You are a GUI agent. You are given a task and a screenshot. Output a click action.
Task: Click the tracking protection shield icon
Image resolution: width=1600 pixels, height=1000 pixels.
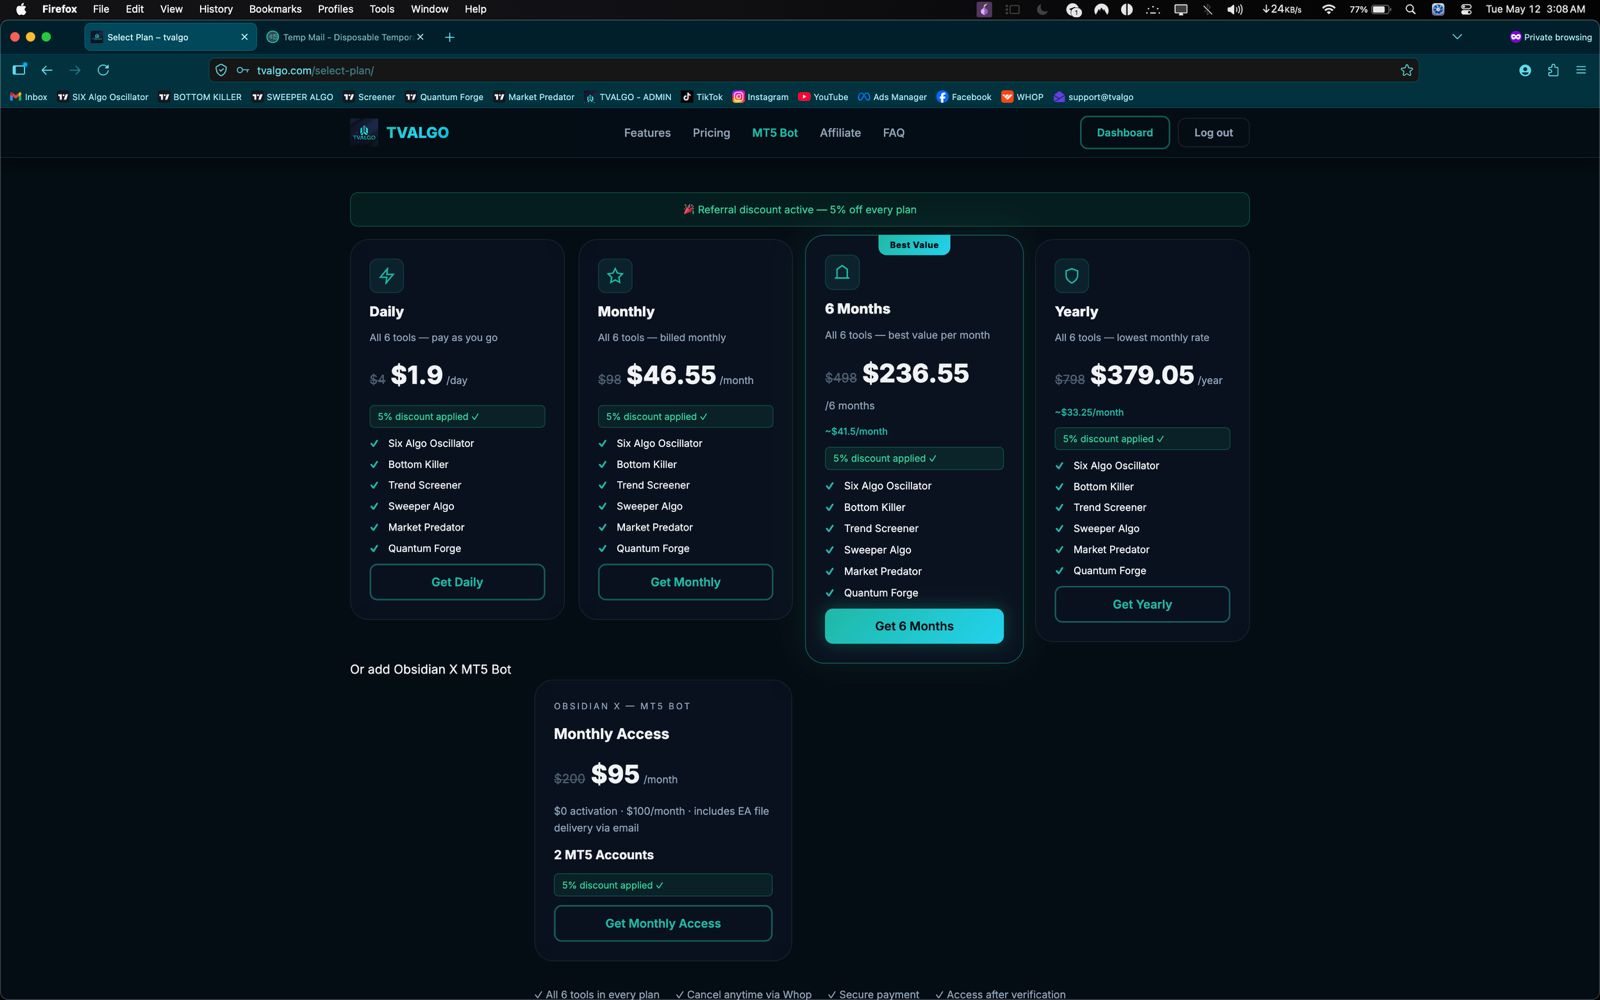pos(222,70)
